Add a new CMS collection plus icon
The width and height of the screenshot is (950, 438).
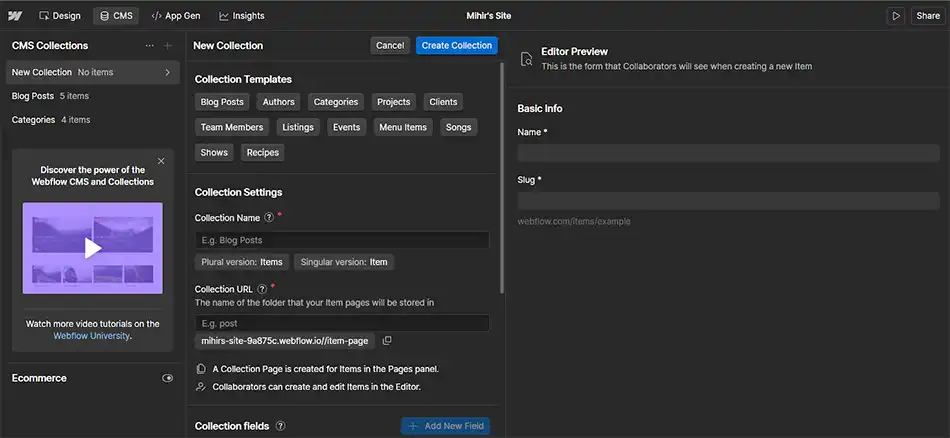click(168, 45)
